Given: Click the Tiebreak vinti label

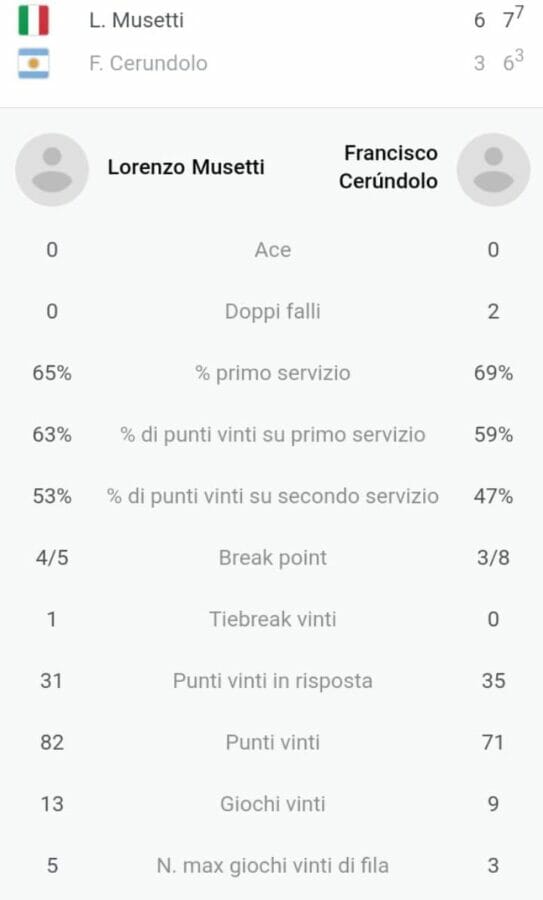Looking at the screenshot, I should click(x=273, y=619).
